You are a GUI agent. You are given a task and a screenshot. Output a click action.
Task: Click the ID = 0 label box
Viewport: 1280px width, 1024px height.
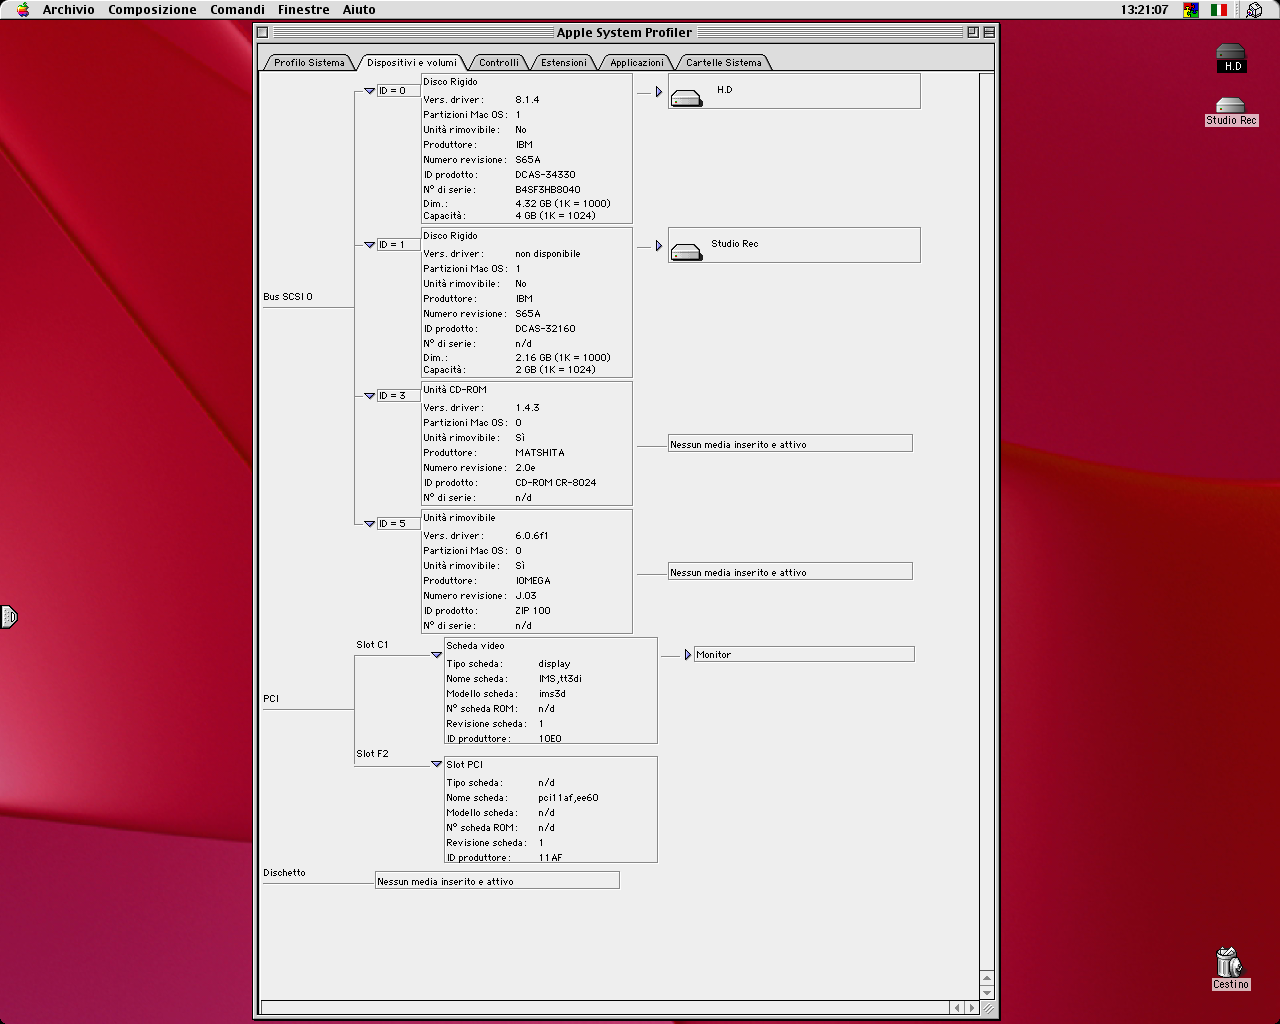(398, 91)
